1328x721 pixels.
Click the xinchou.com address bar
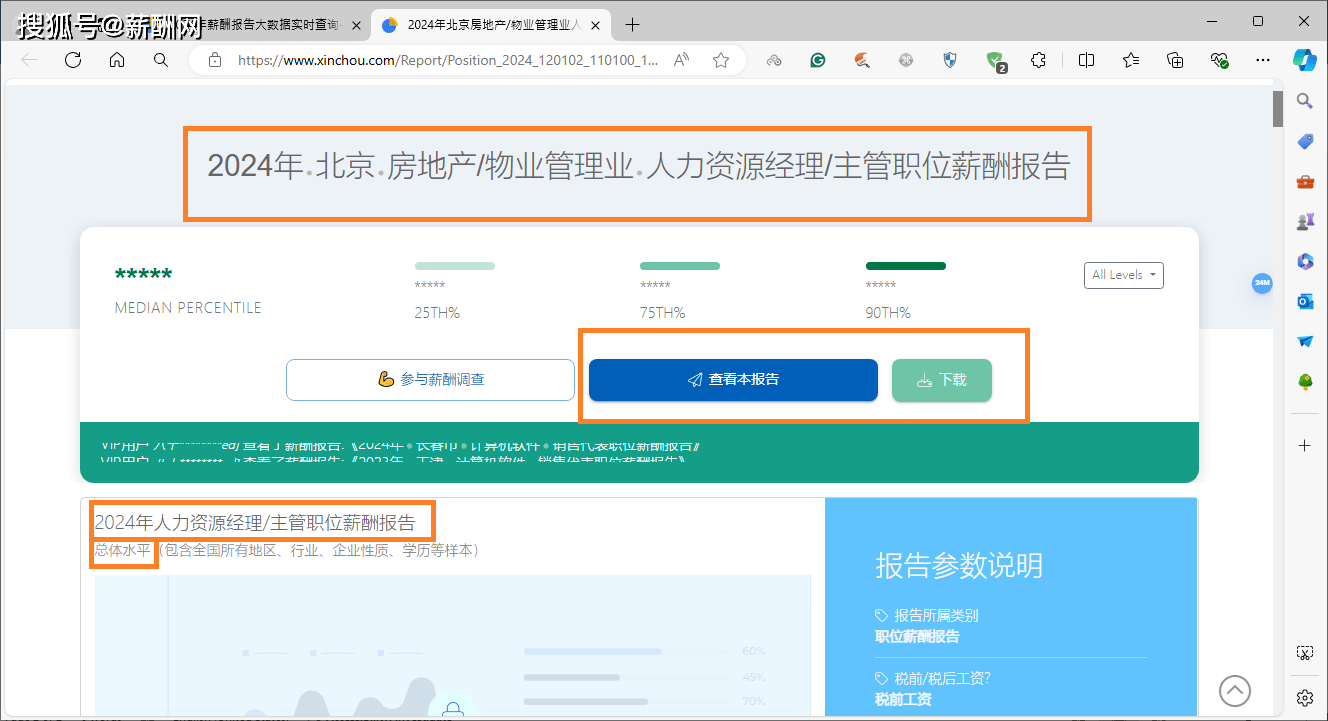(x=448, y=60)
